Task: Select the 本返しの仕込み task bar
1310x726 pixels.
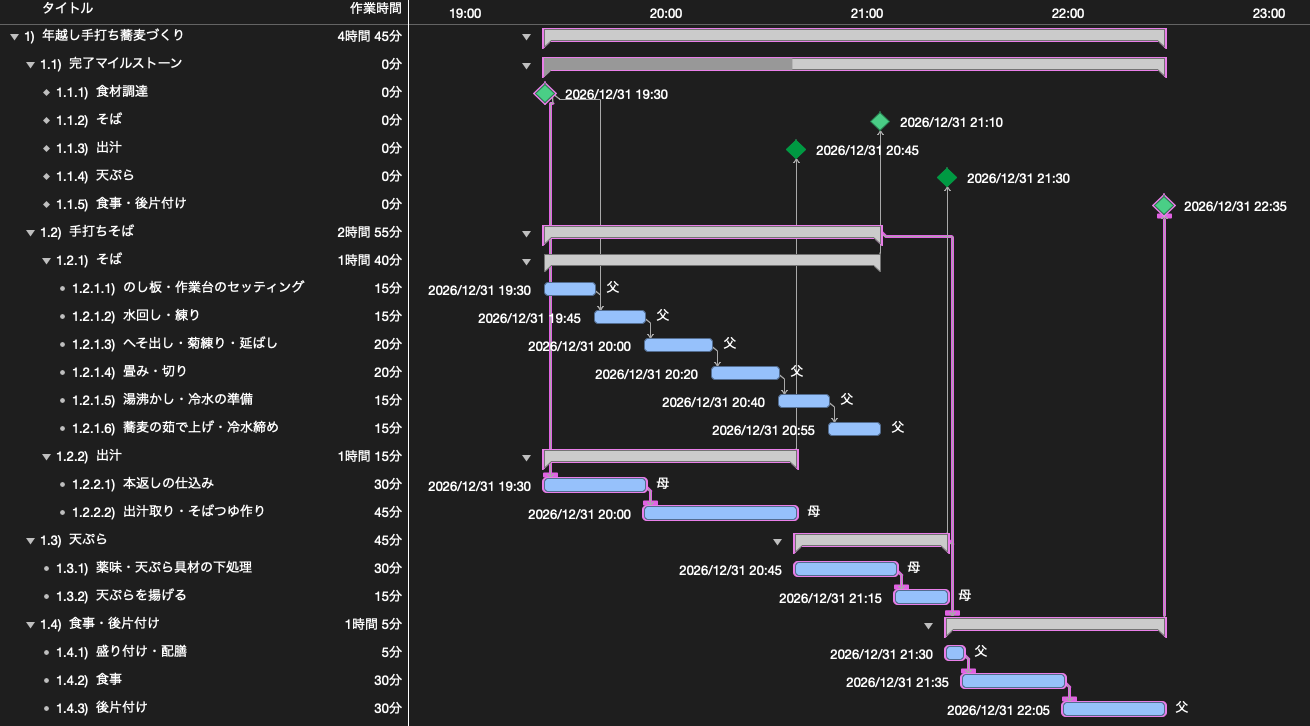Action: click(x=595, y=485)
